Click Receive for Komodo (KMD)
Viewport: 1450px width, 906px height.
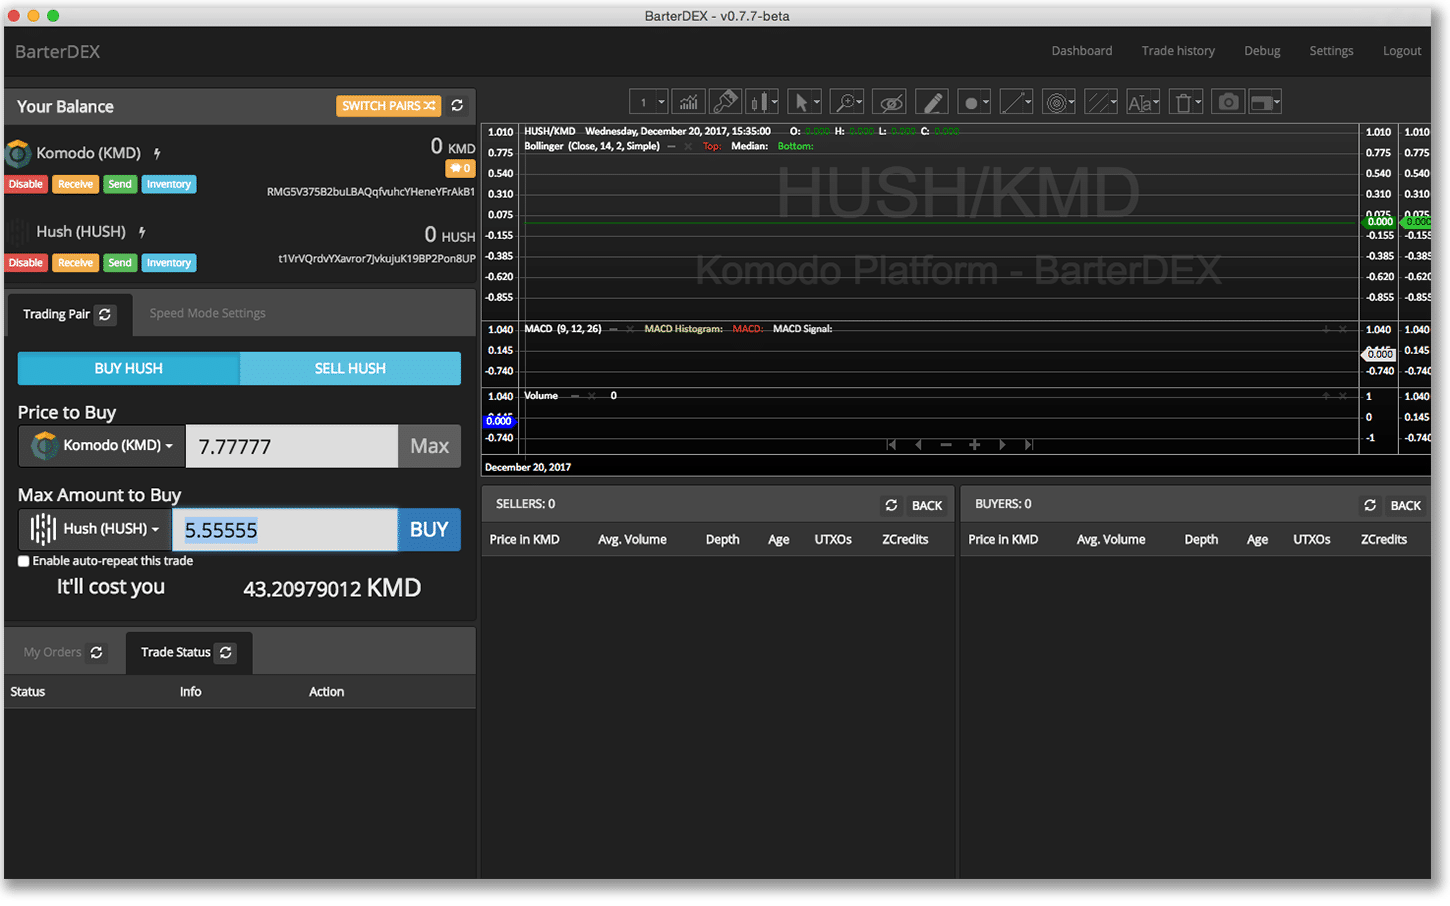[x=75, y=184]
